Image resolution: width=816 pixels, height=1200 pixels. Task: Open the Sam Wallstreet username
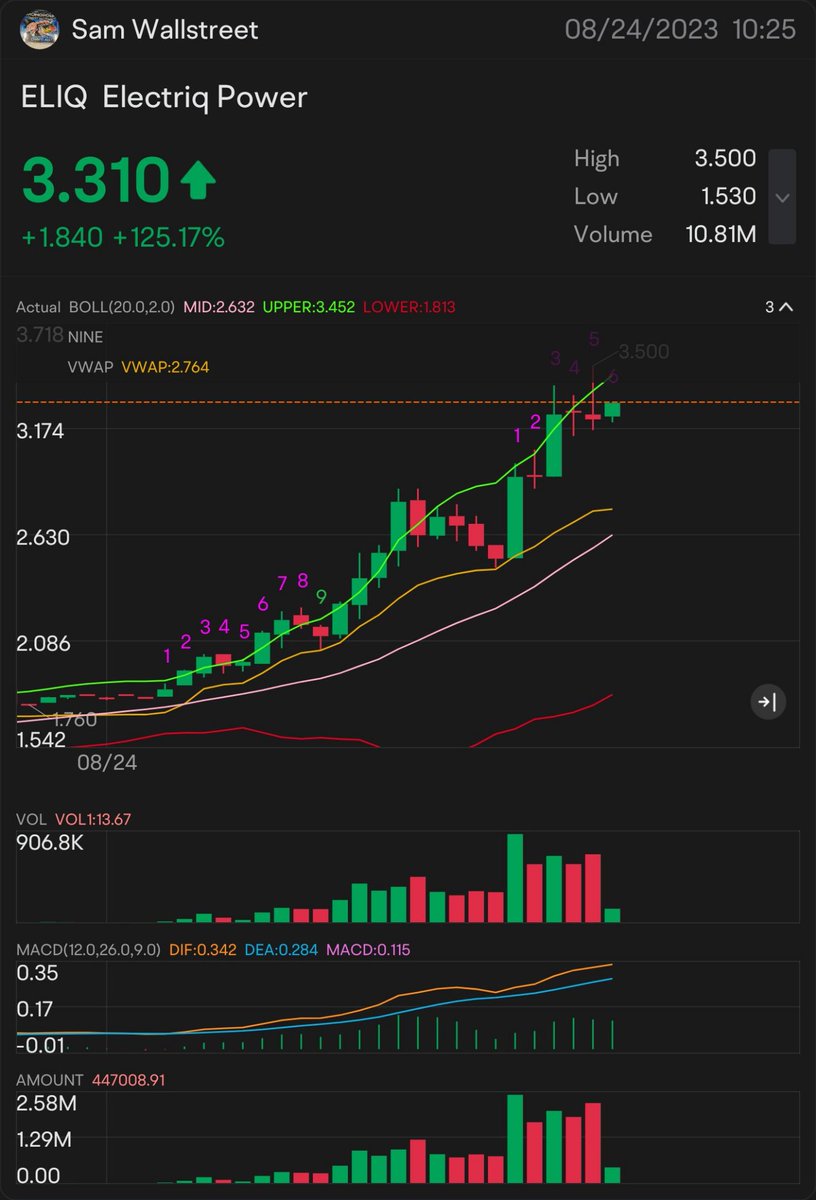165,30
